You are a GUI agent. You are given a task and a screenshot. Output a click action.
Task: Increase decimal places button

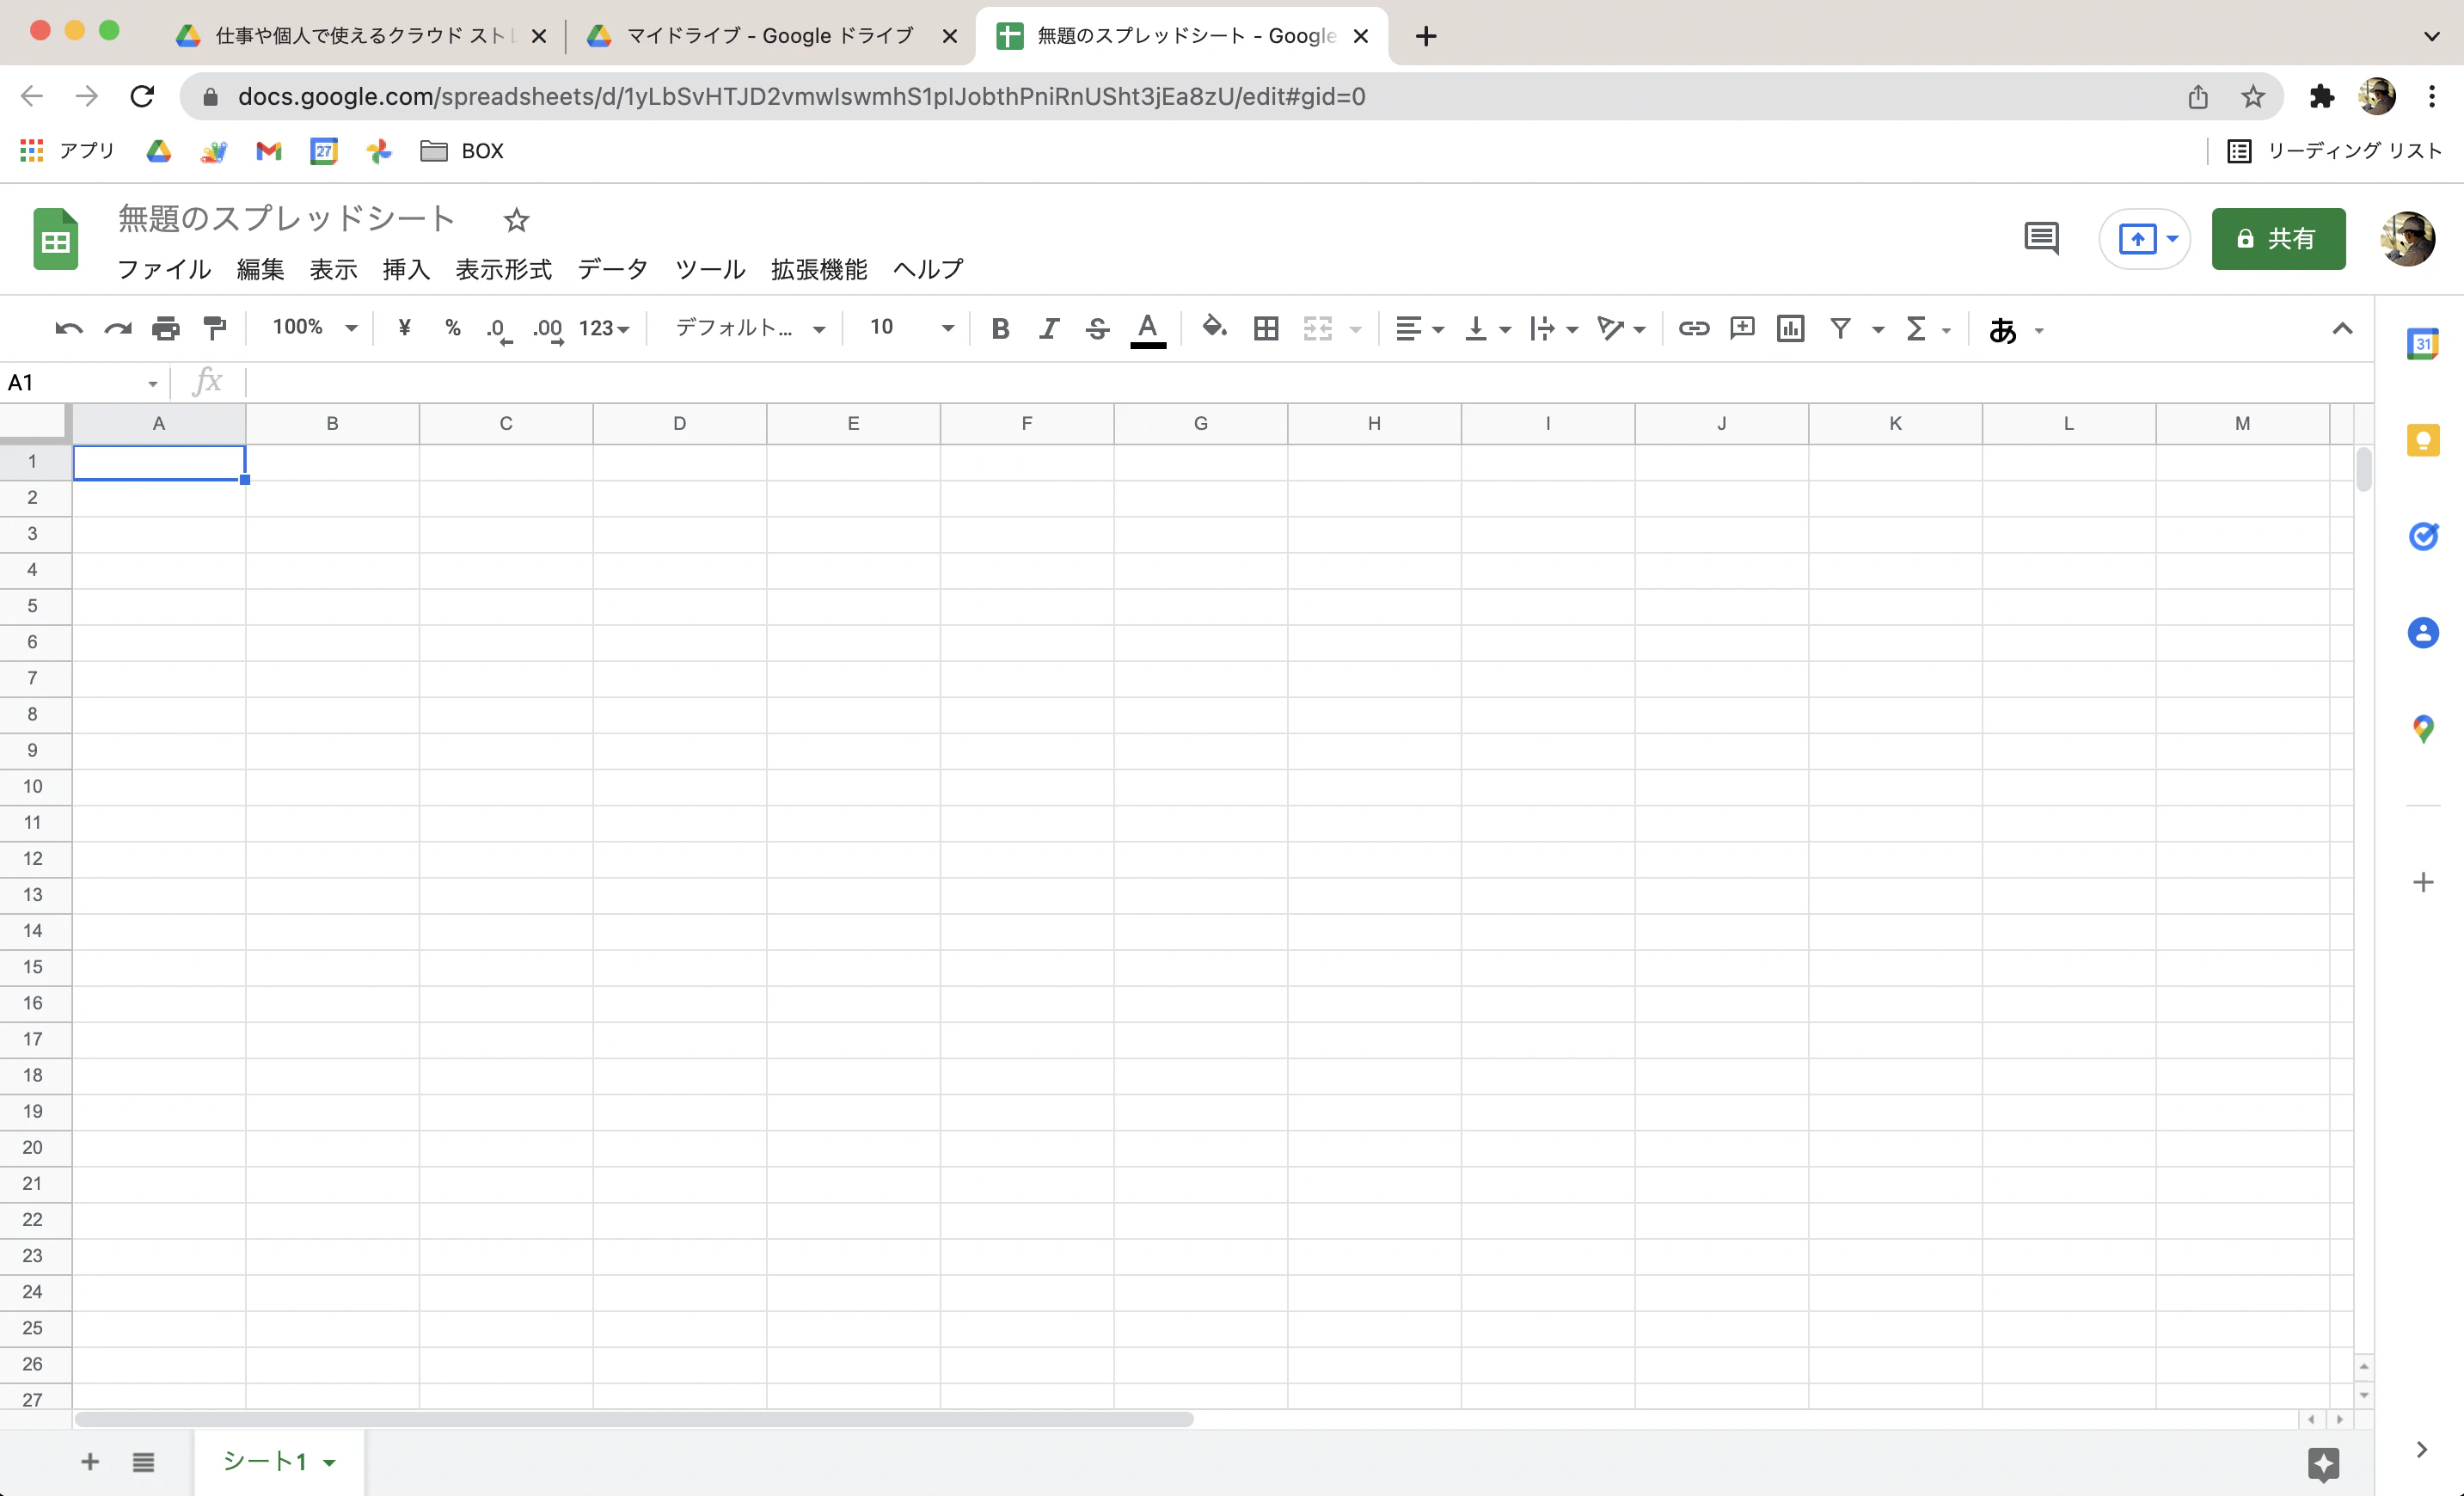548,329
